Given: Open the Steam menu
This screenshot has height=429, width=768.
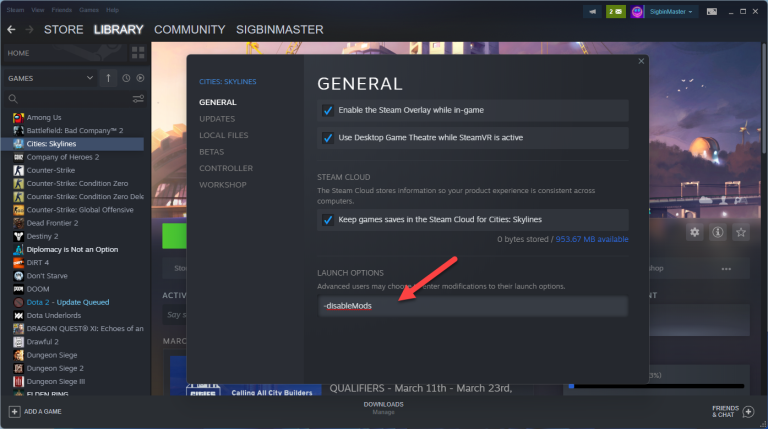Looking at the screenshot, I should pyautogui.click(x=15, y=10).
